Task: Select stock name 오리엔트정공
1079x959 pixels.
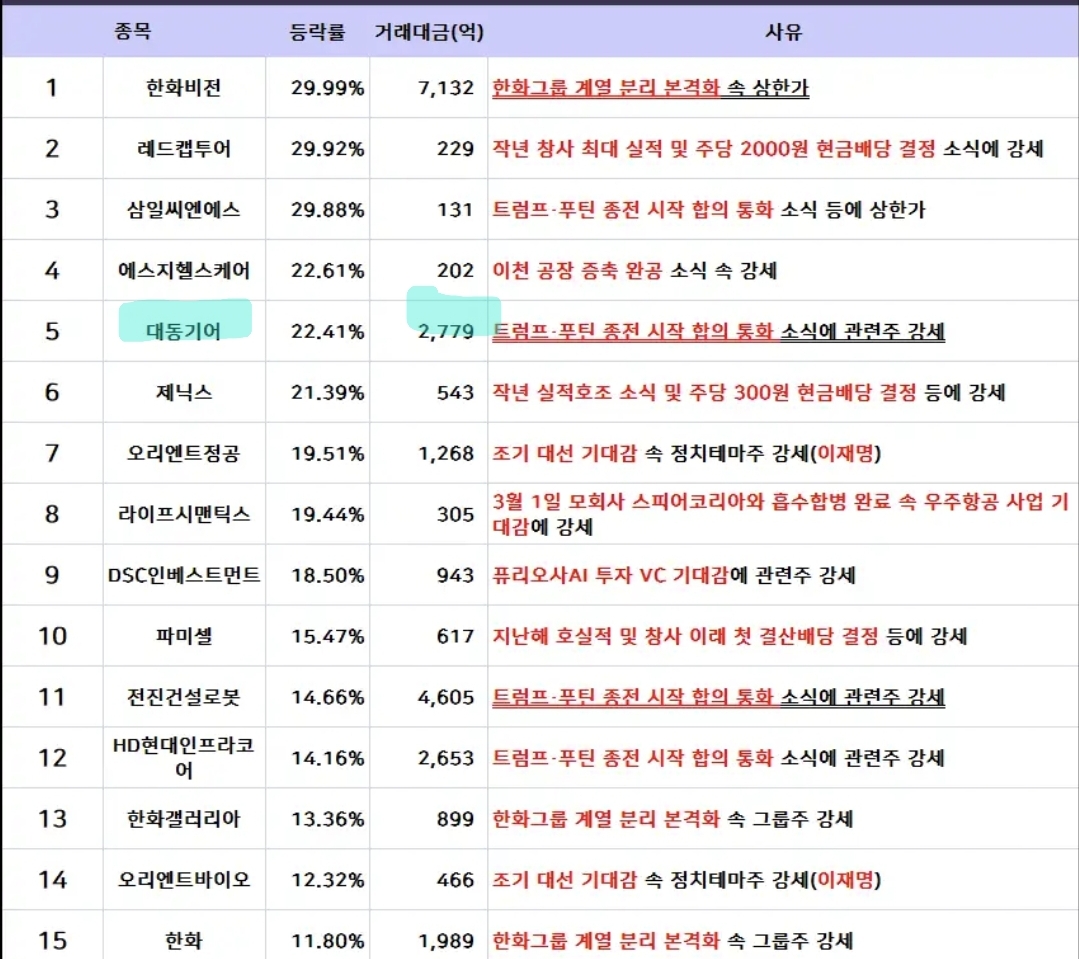Action: pos(184,453)
